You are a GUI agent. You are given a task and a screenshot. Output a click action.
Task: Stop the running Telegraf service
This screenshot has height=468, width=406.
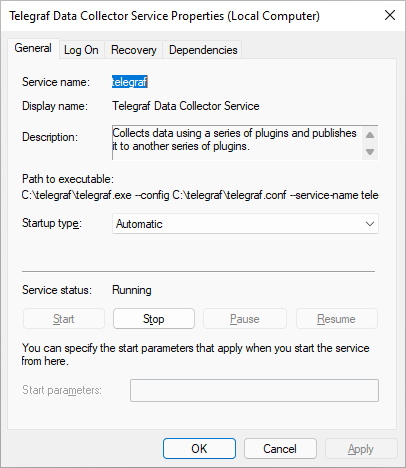point(154,319)
